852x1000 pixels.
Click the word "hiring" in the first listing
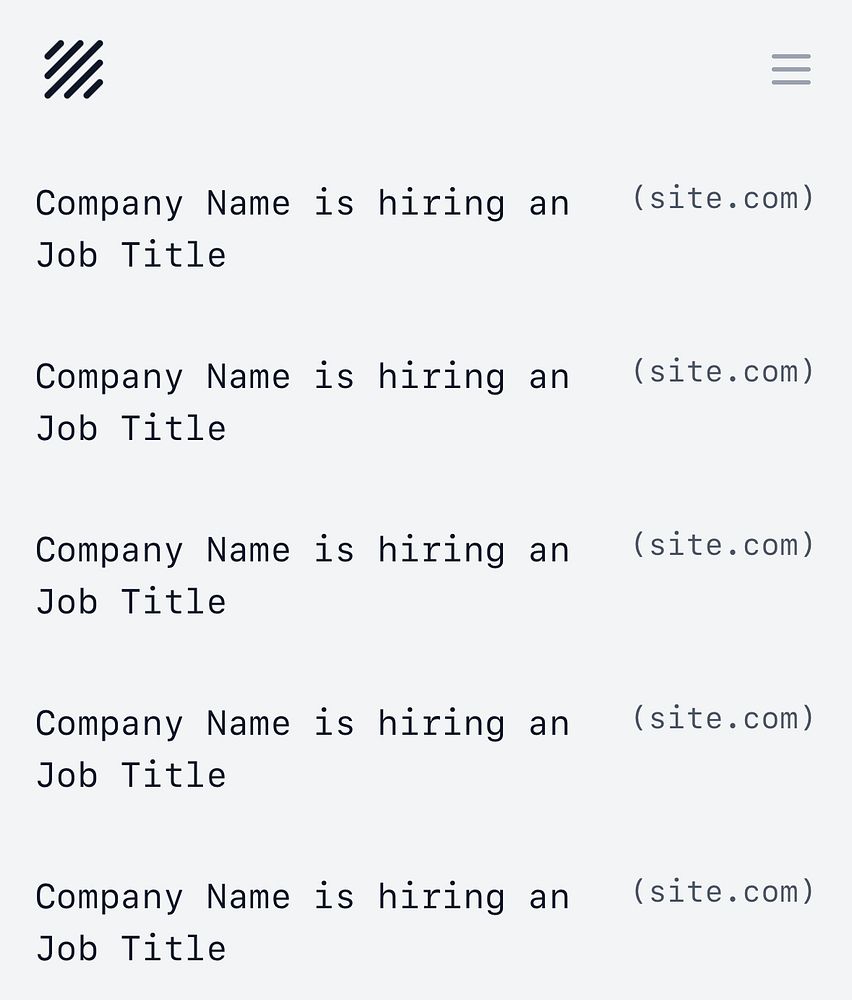pyautogui.click(x=441, y=205)
